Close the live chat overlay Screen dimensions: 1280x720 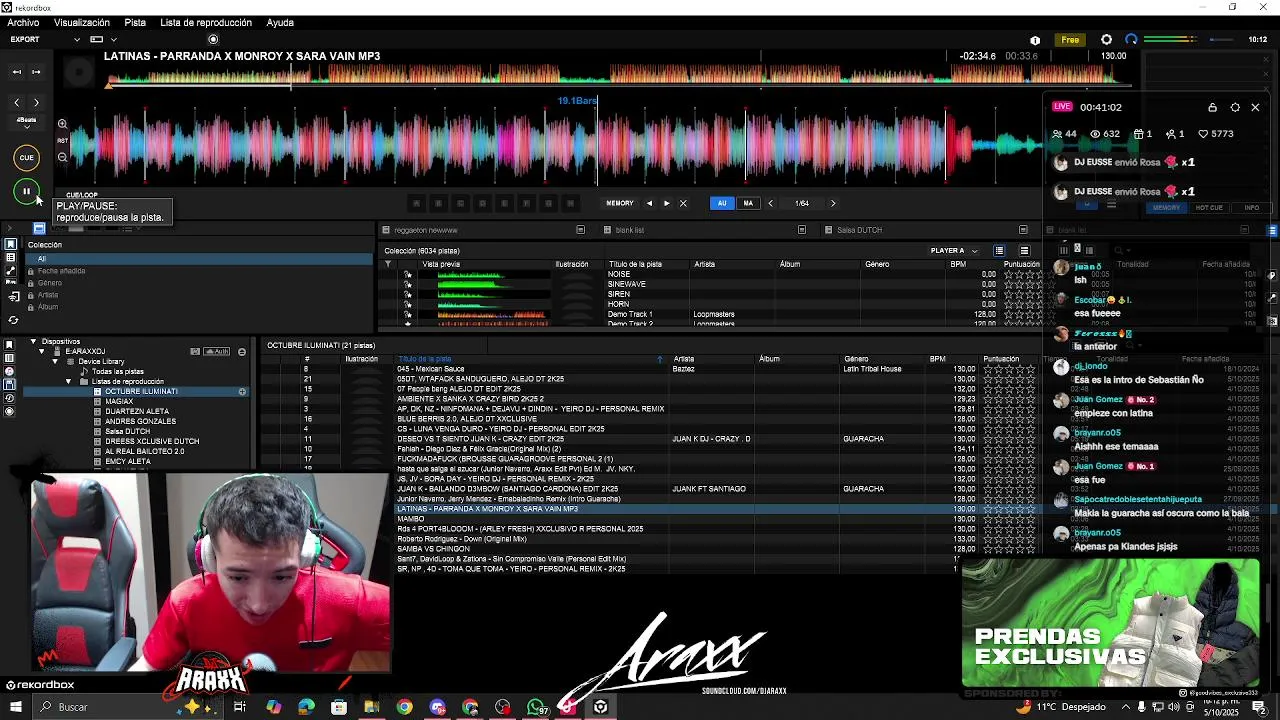click(1255, 107)
